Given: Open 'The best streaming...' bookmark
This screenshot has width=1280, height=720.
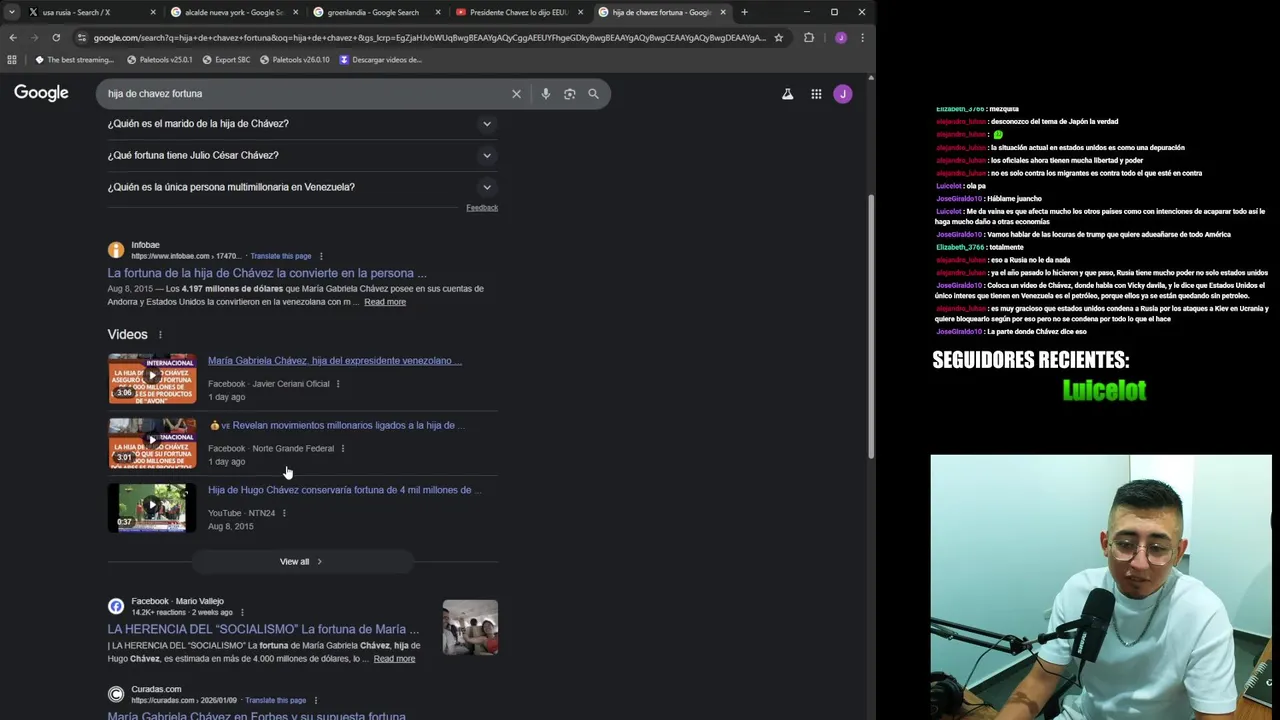Looking at the screenshot, I should [74, 60].
